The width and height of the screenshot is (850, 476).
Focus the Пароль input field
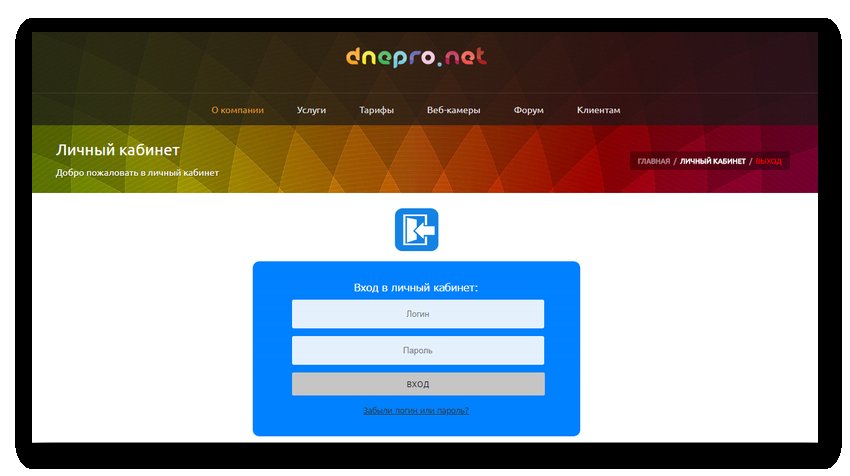(417, 351)
